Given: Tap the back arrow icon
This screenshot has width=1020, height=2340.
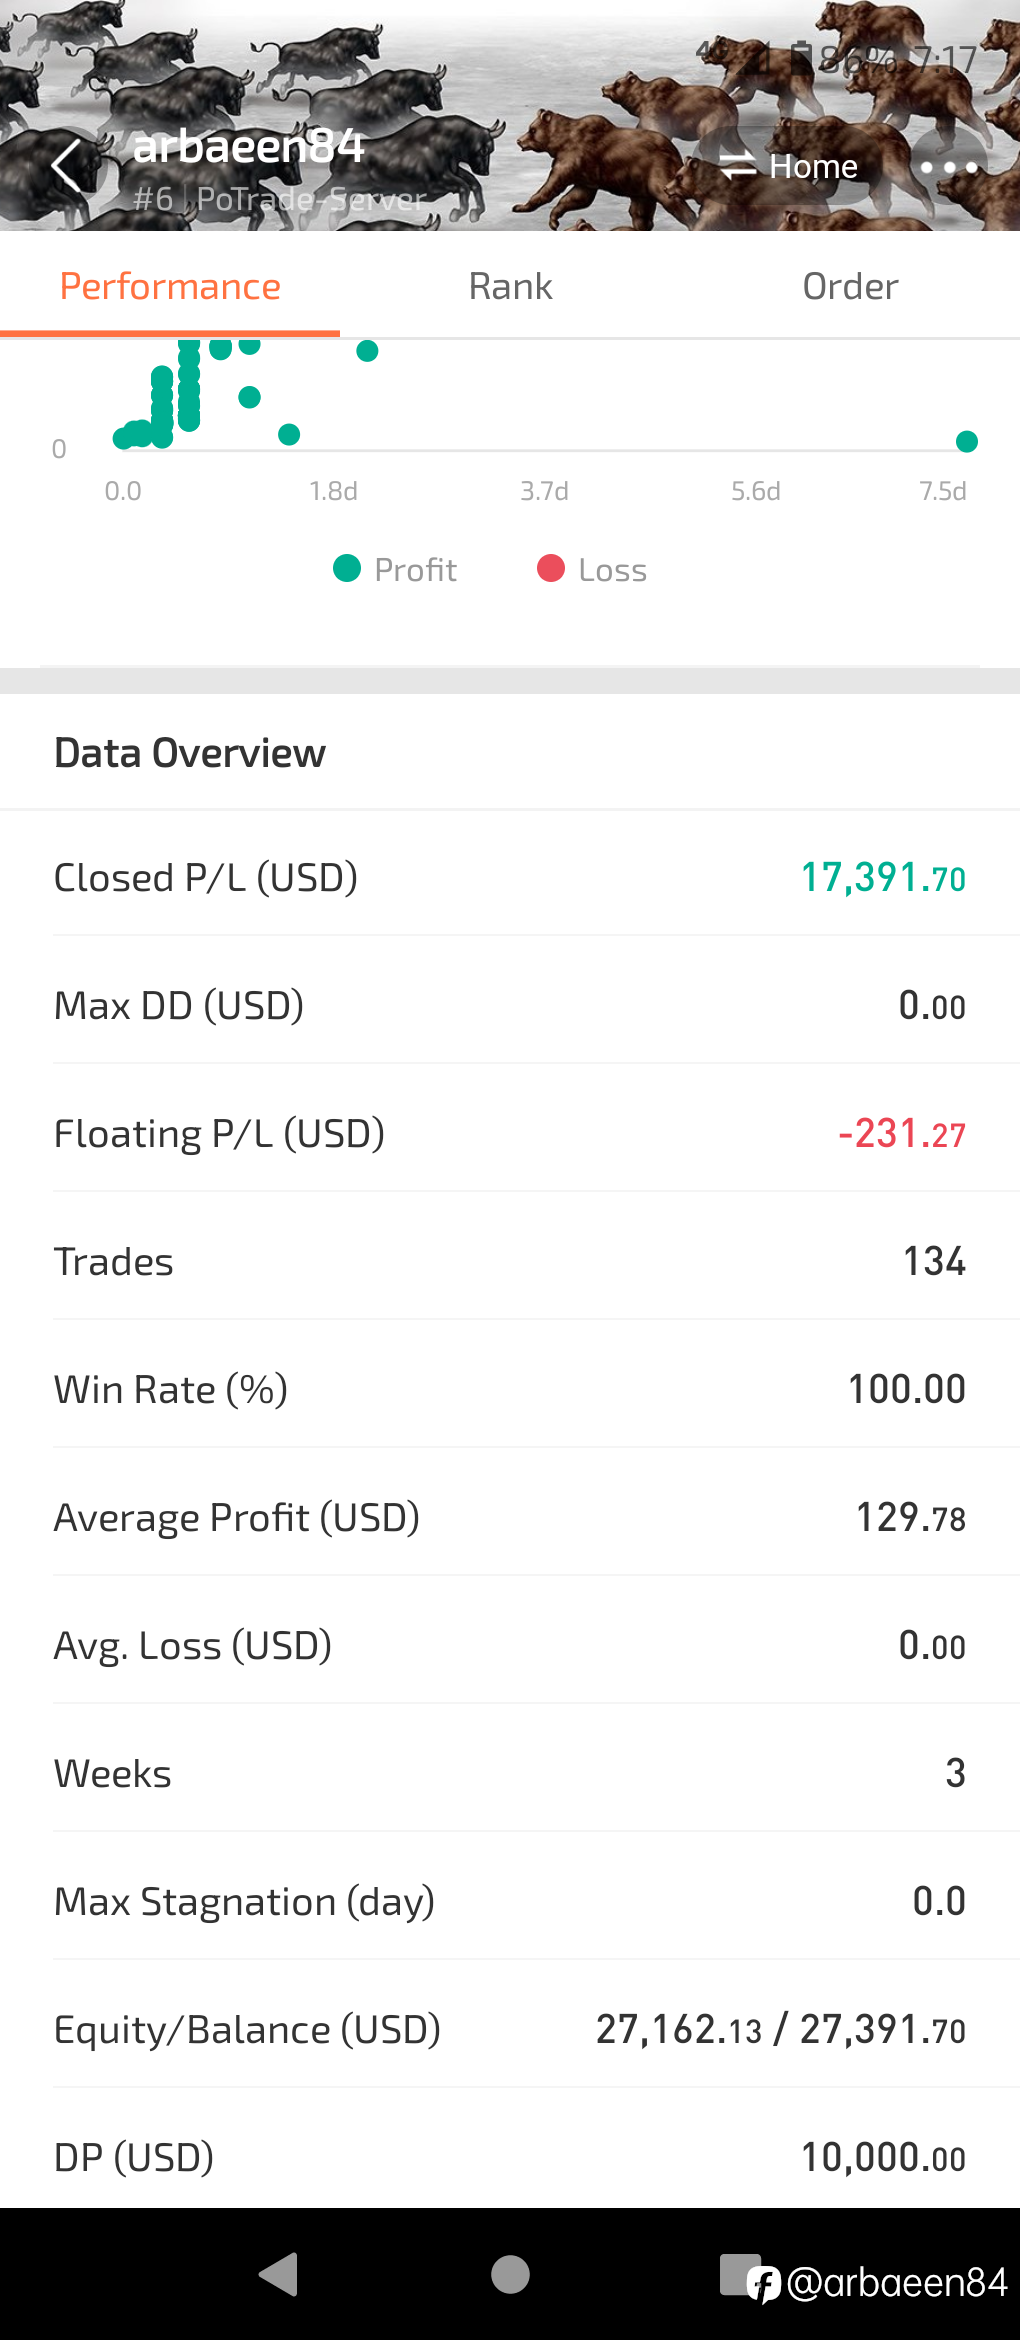Looking at the screenshot, I should coord(68,166).
